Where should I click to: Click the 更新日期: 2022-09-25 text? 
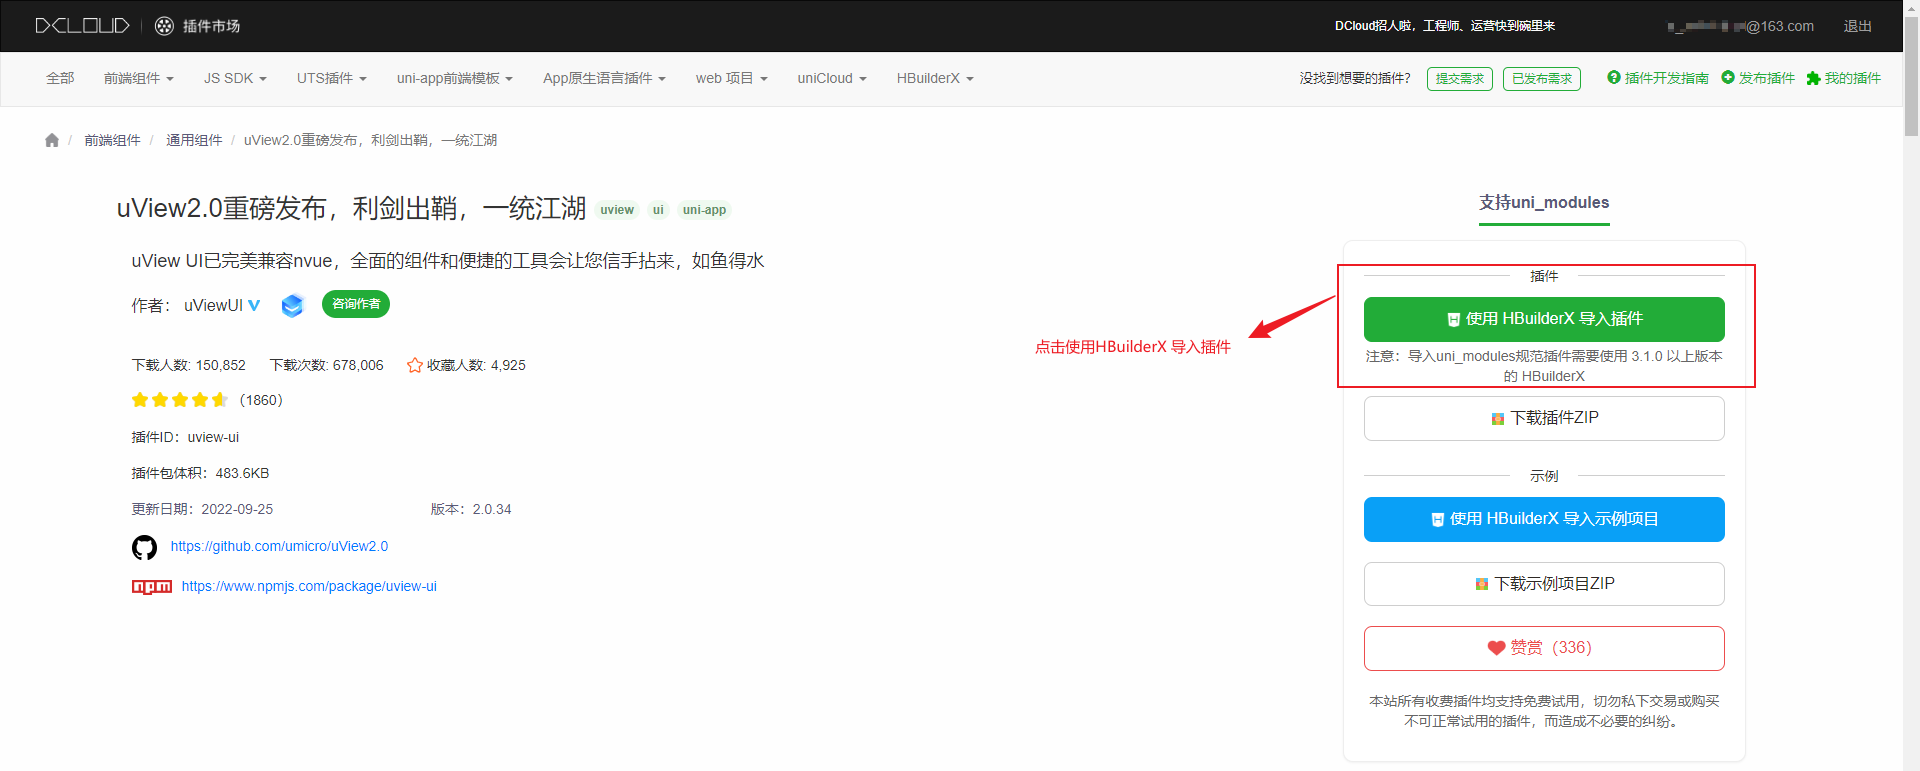pos(202,509)
